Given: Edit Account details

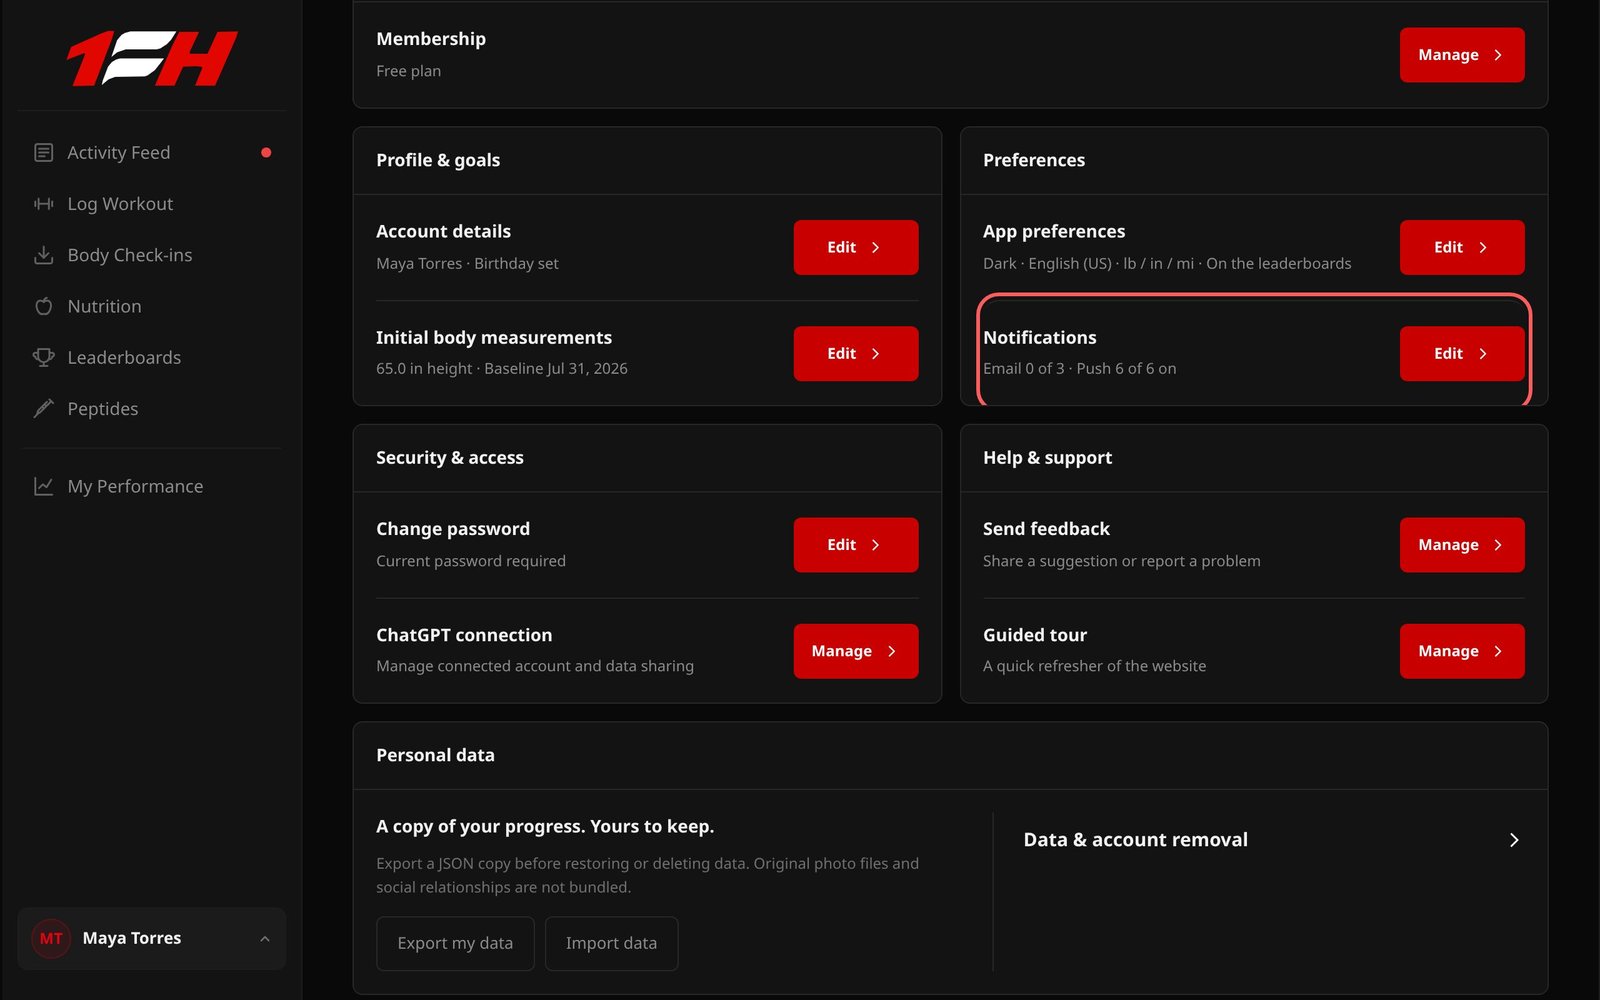Looking at the screenshot, I should [x=856, y=247].
